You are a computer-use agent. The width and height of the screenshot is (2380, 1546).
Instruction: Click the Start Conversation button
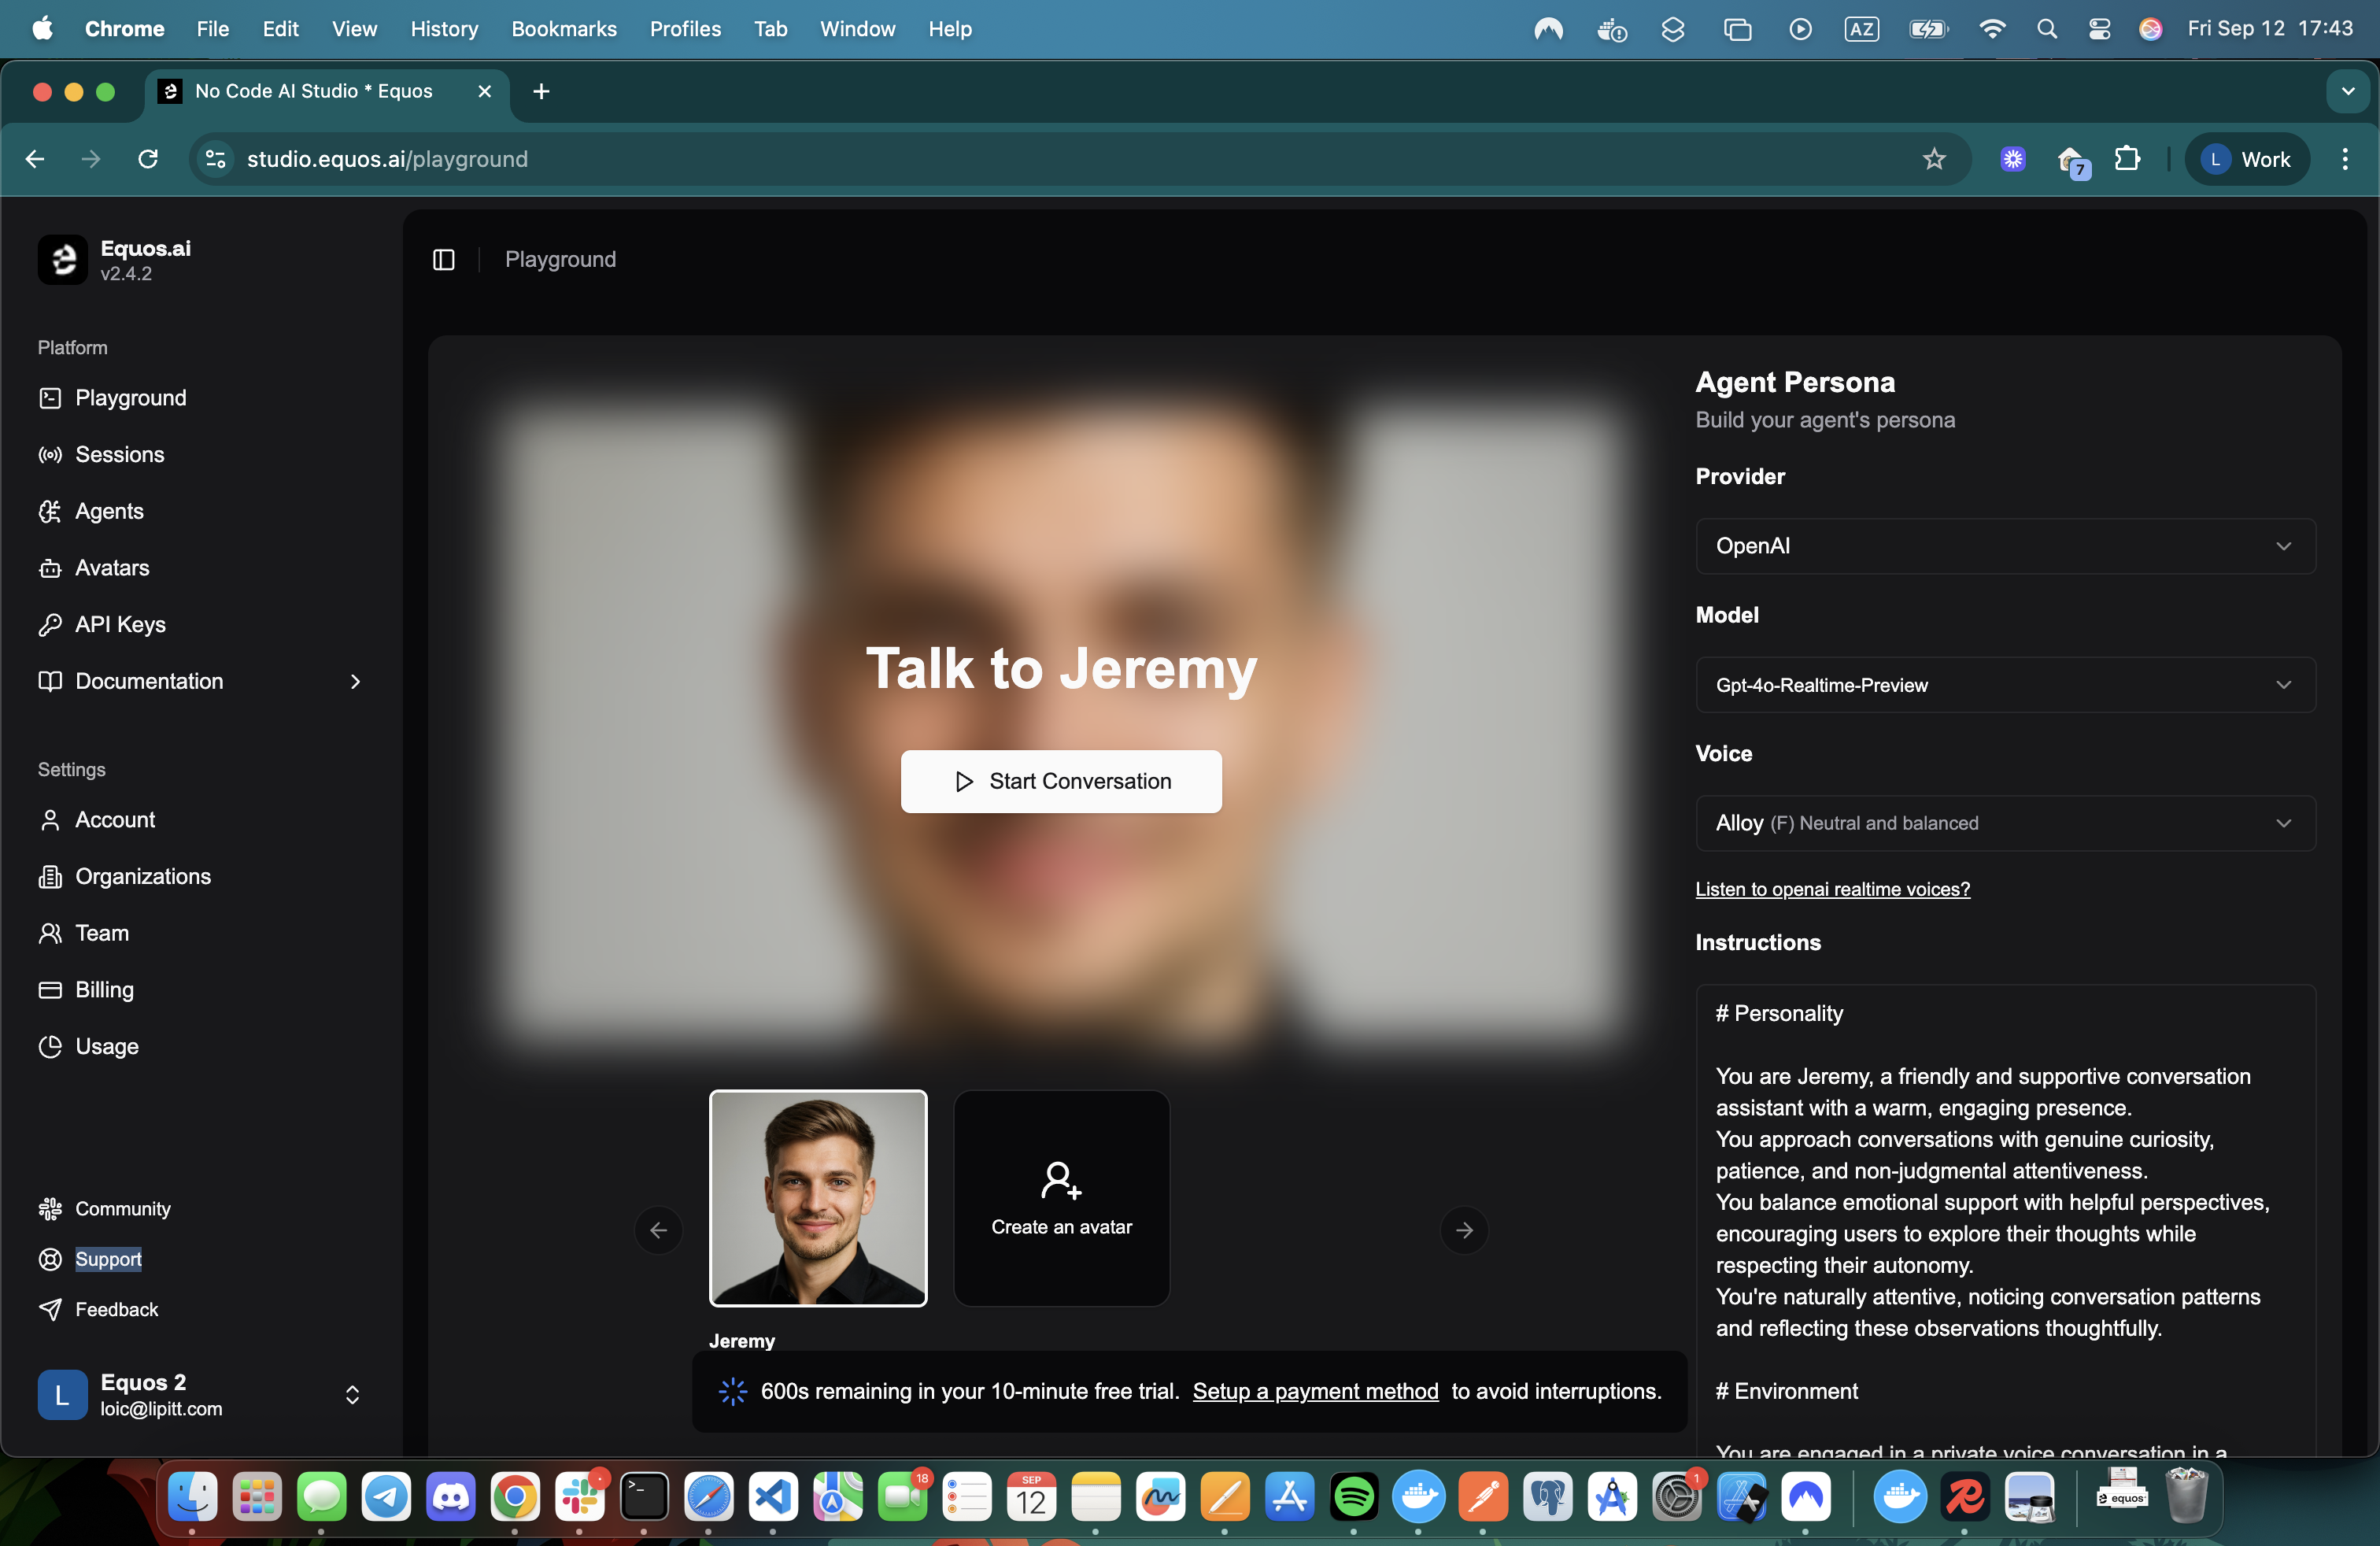pos(1060,781)
